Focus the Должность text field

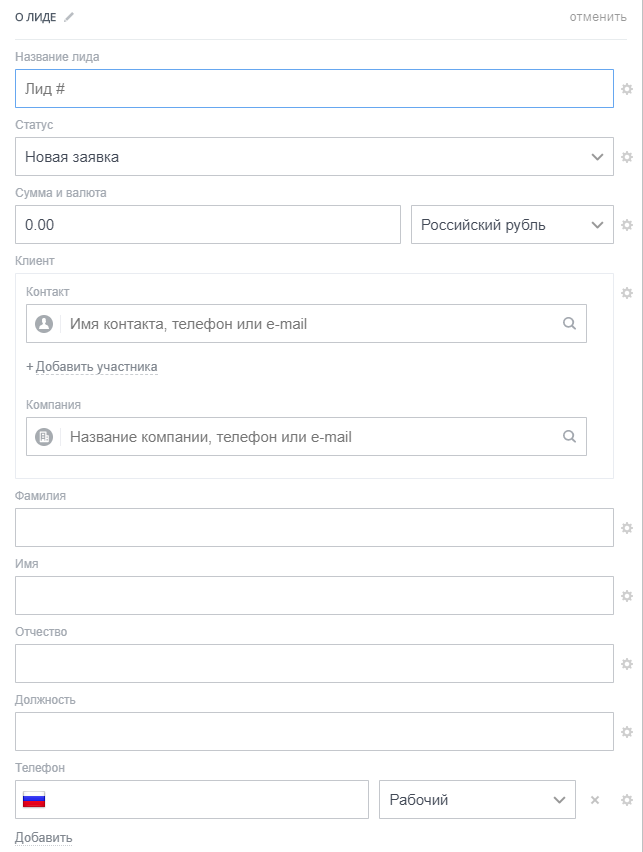point(314,732)
